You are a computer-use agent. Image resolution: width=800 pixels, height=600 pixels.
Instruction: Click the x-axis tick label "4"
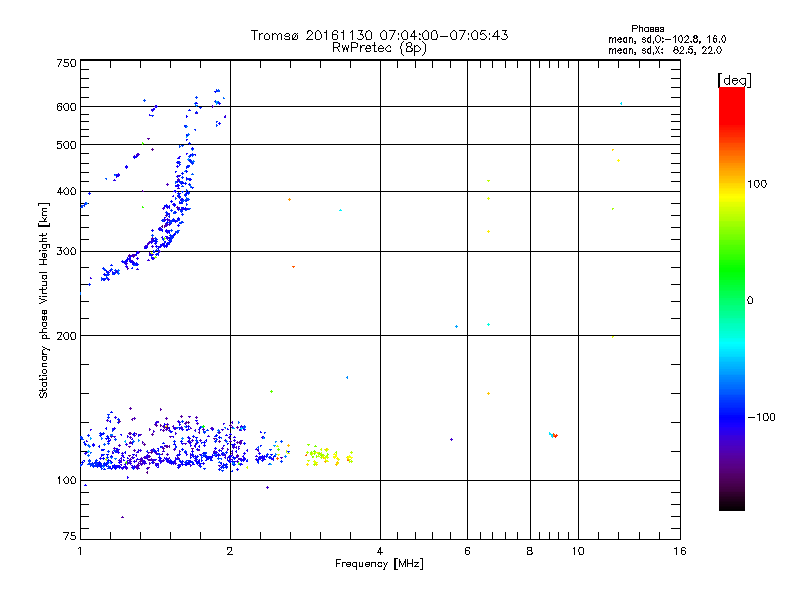point(380,551)
